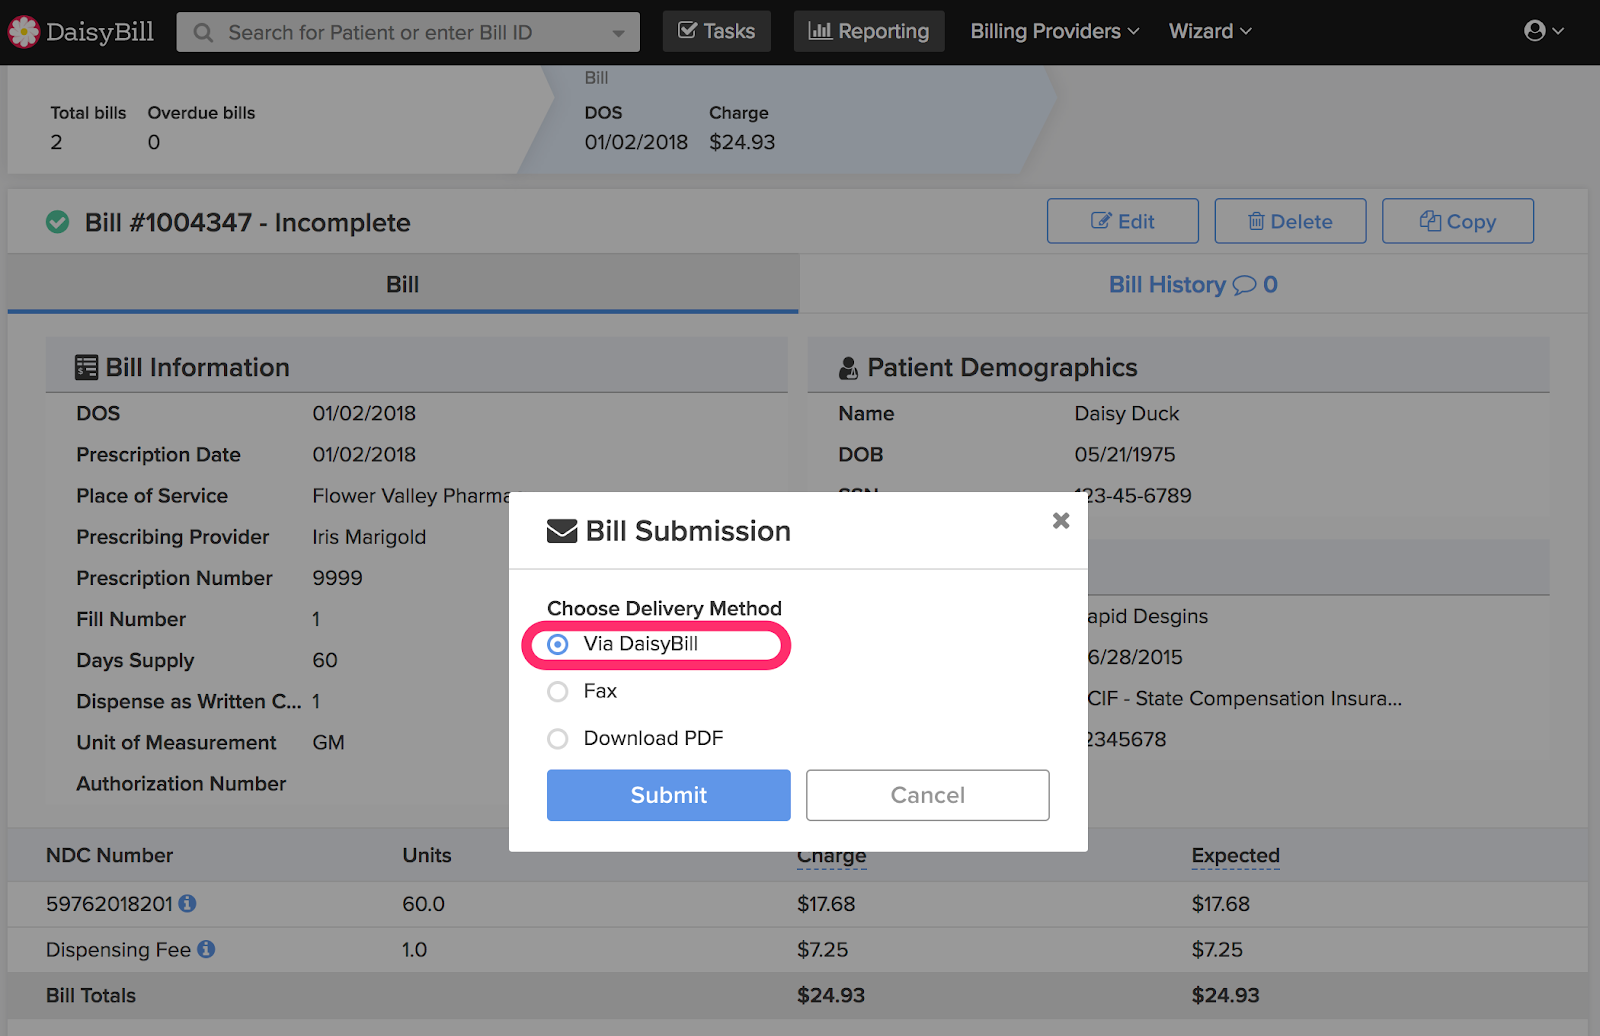Click the Edit bill button

1123,221
